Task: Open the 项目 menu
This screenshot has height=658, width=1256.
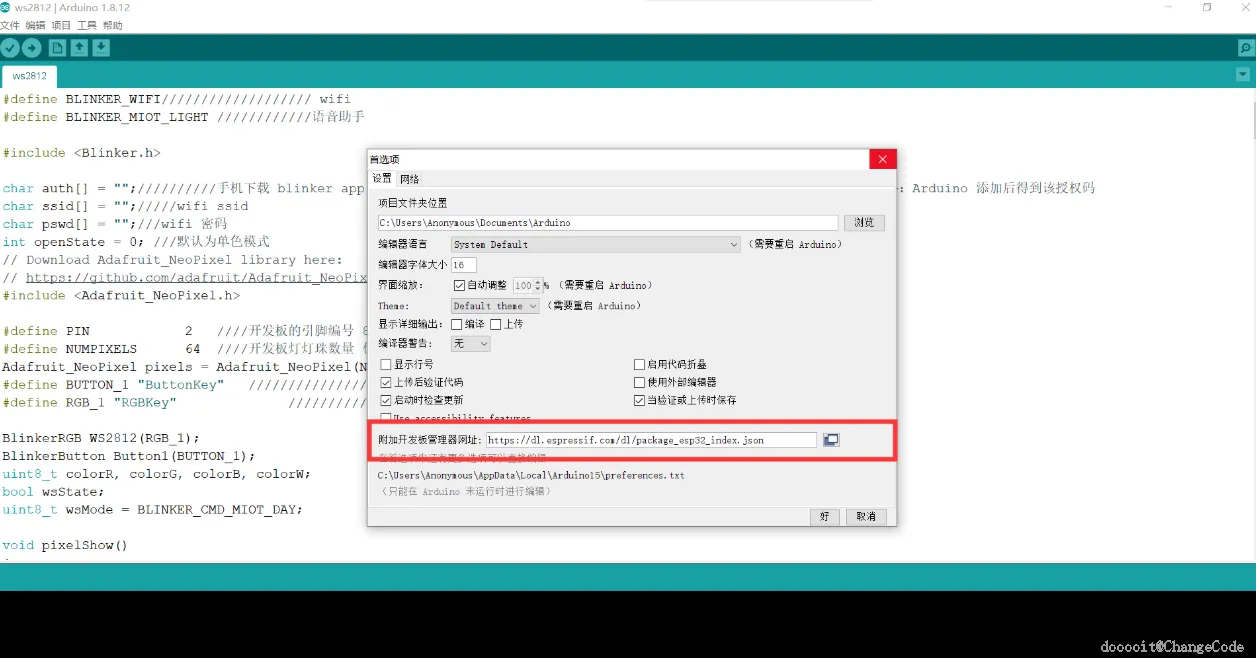Action: point(61,26)
